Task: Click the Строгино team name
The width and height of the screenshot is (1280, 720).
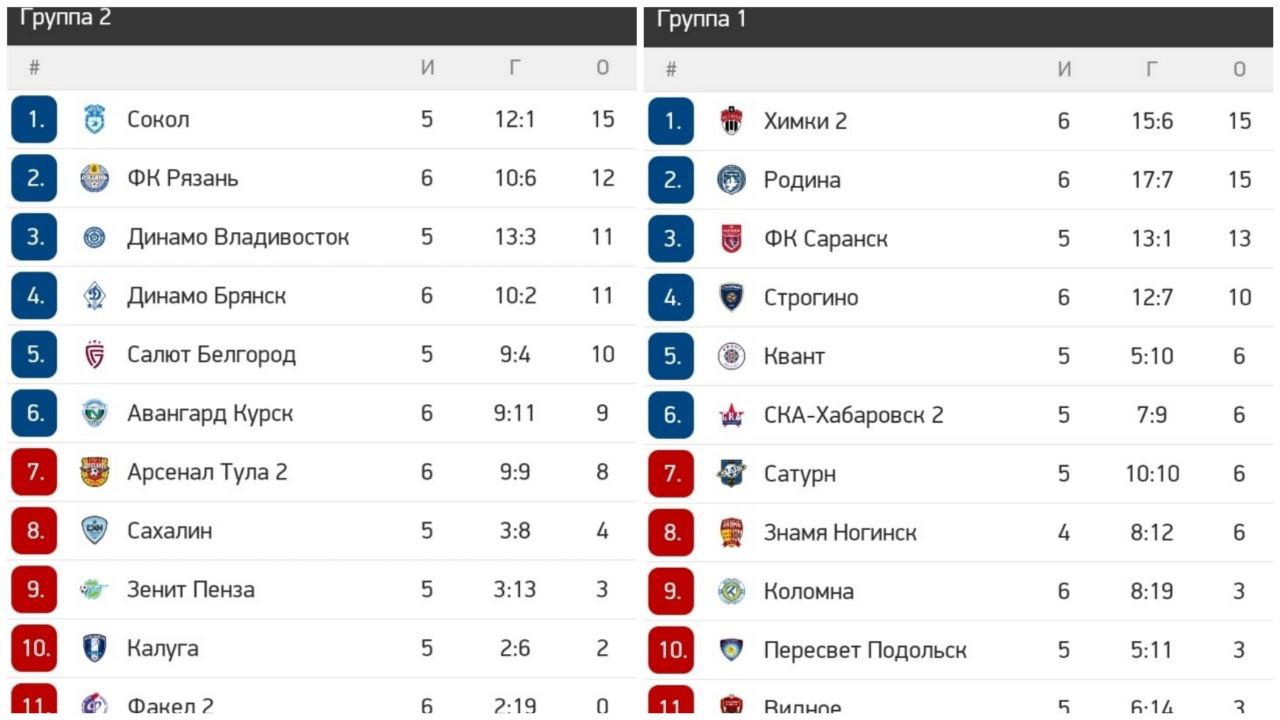Action: pos(810,297)
